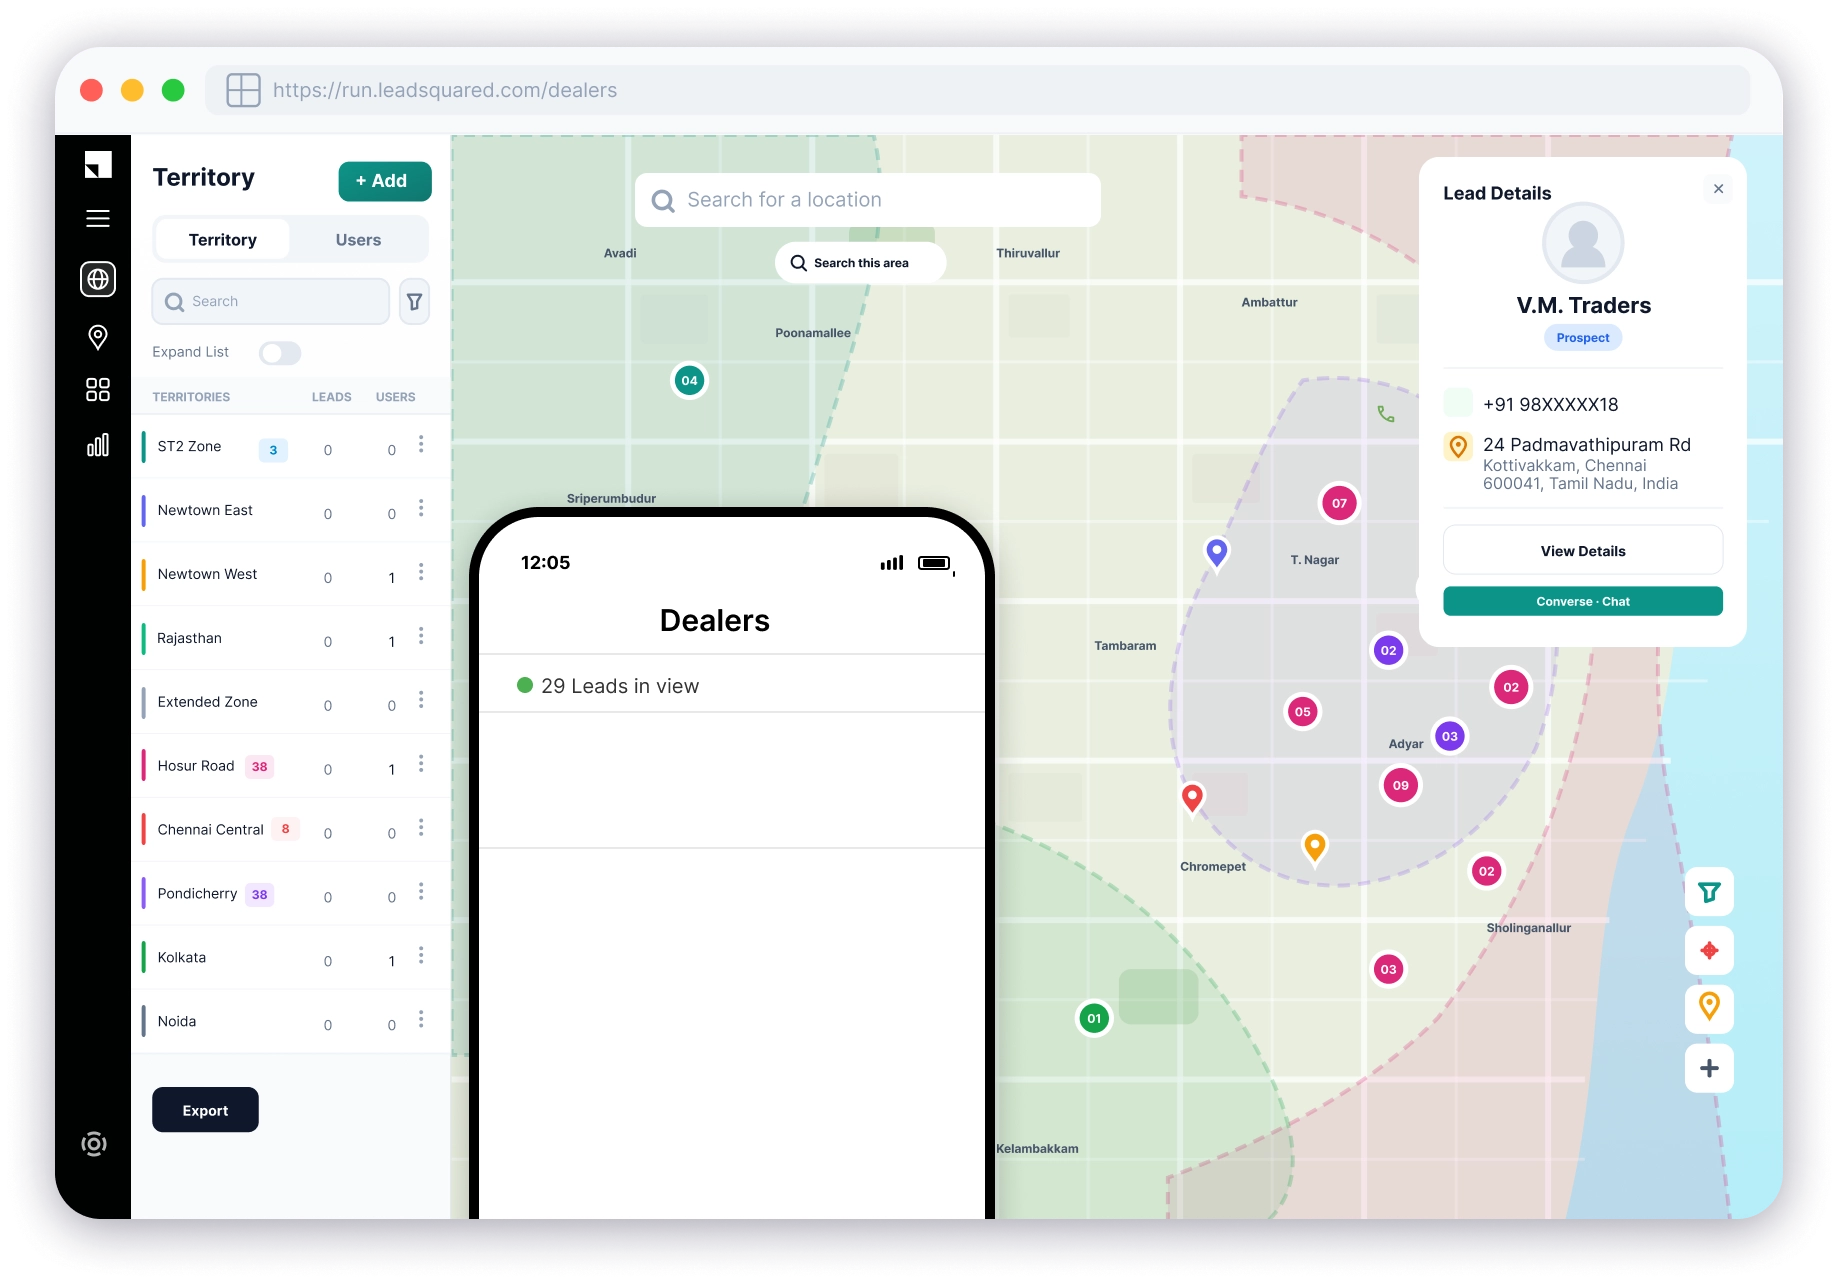The width and height of the screenshot is (1838, 1282).
Task: Open options menu for Hosur Road
Action: click(x=421, y=764)
